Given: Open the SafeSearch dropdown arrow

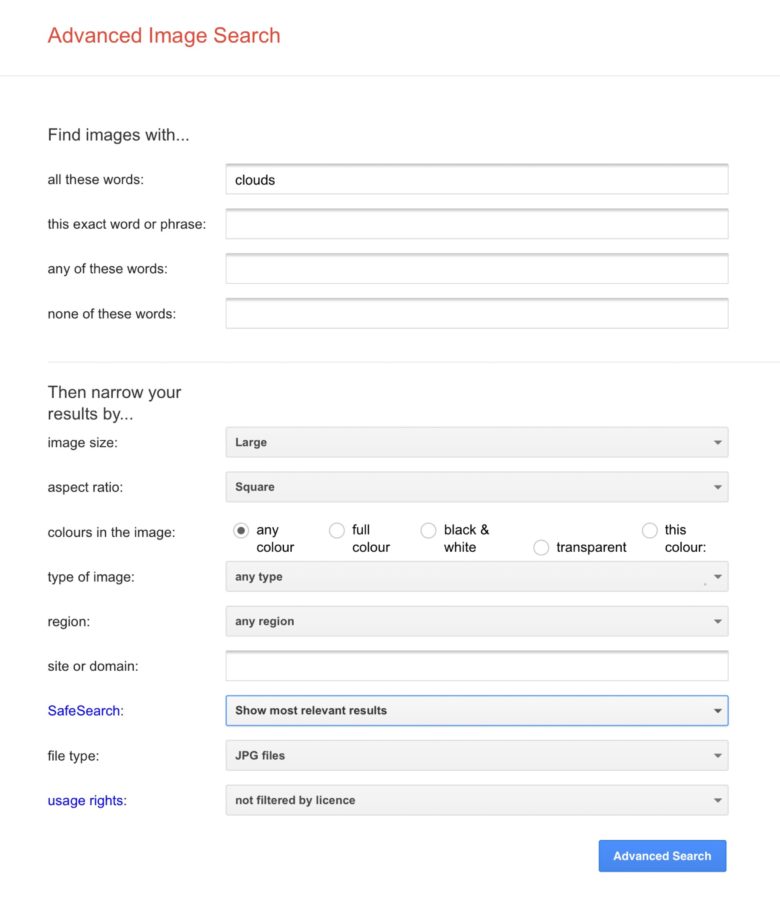Looking at the screenshot, I should point(717,710).
